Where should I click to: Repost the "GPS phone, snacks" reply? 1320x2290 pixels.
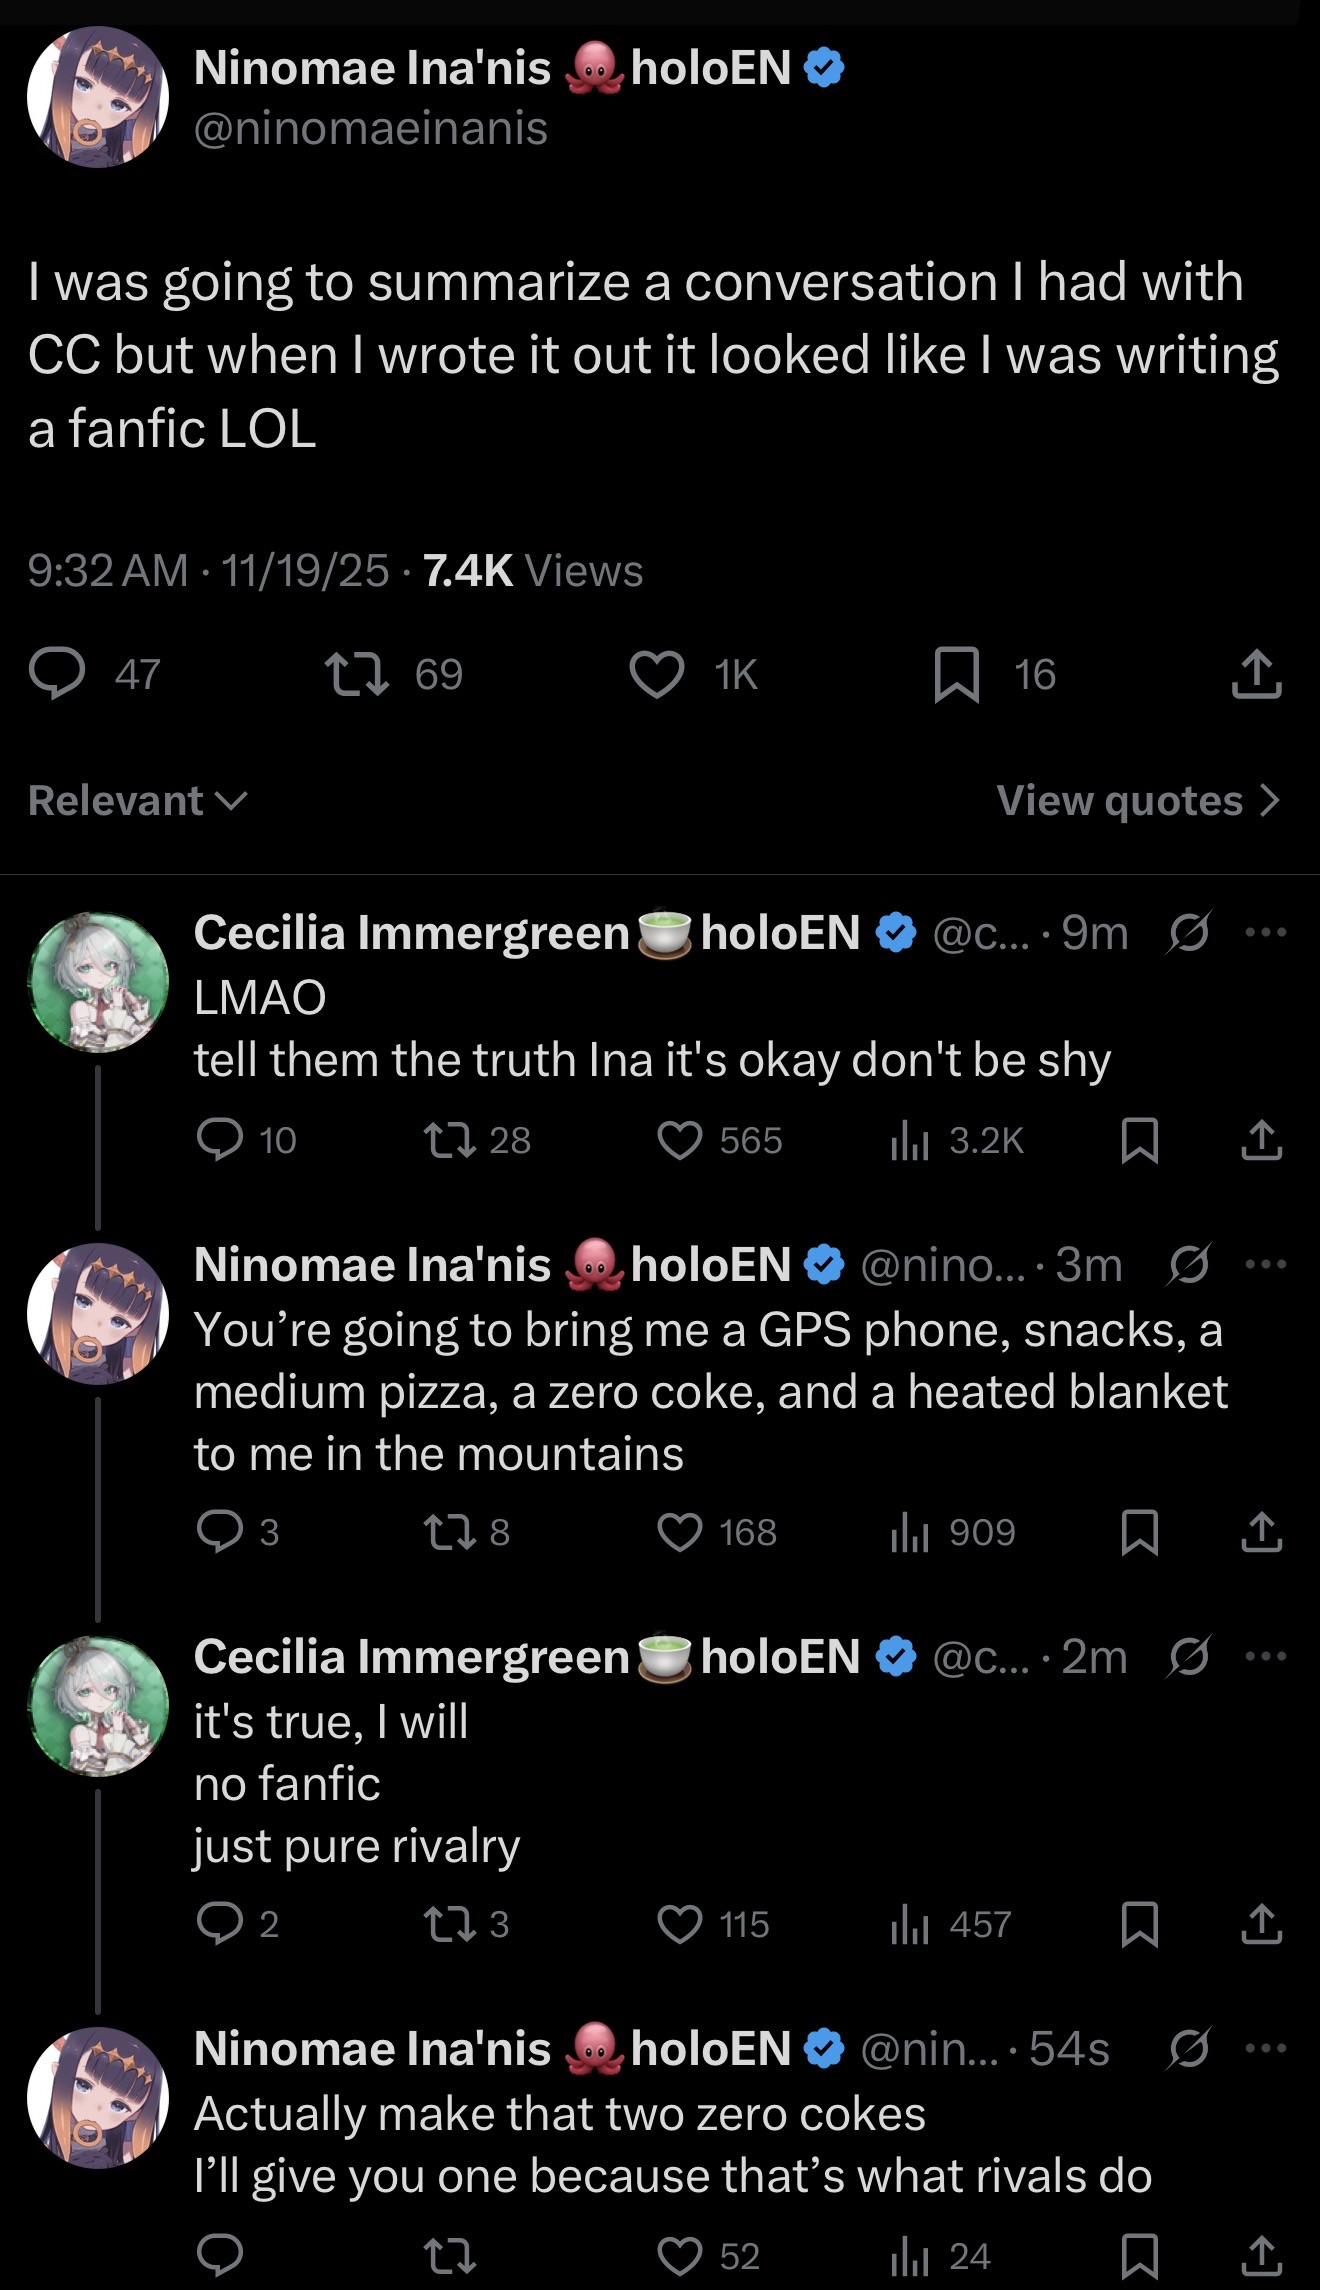click(449, 1532)
